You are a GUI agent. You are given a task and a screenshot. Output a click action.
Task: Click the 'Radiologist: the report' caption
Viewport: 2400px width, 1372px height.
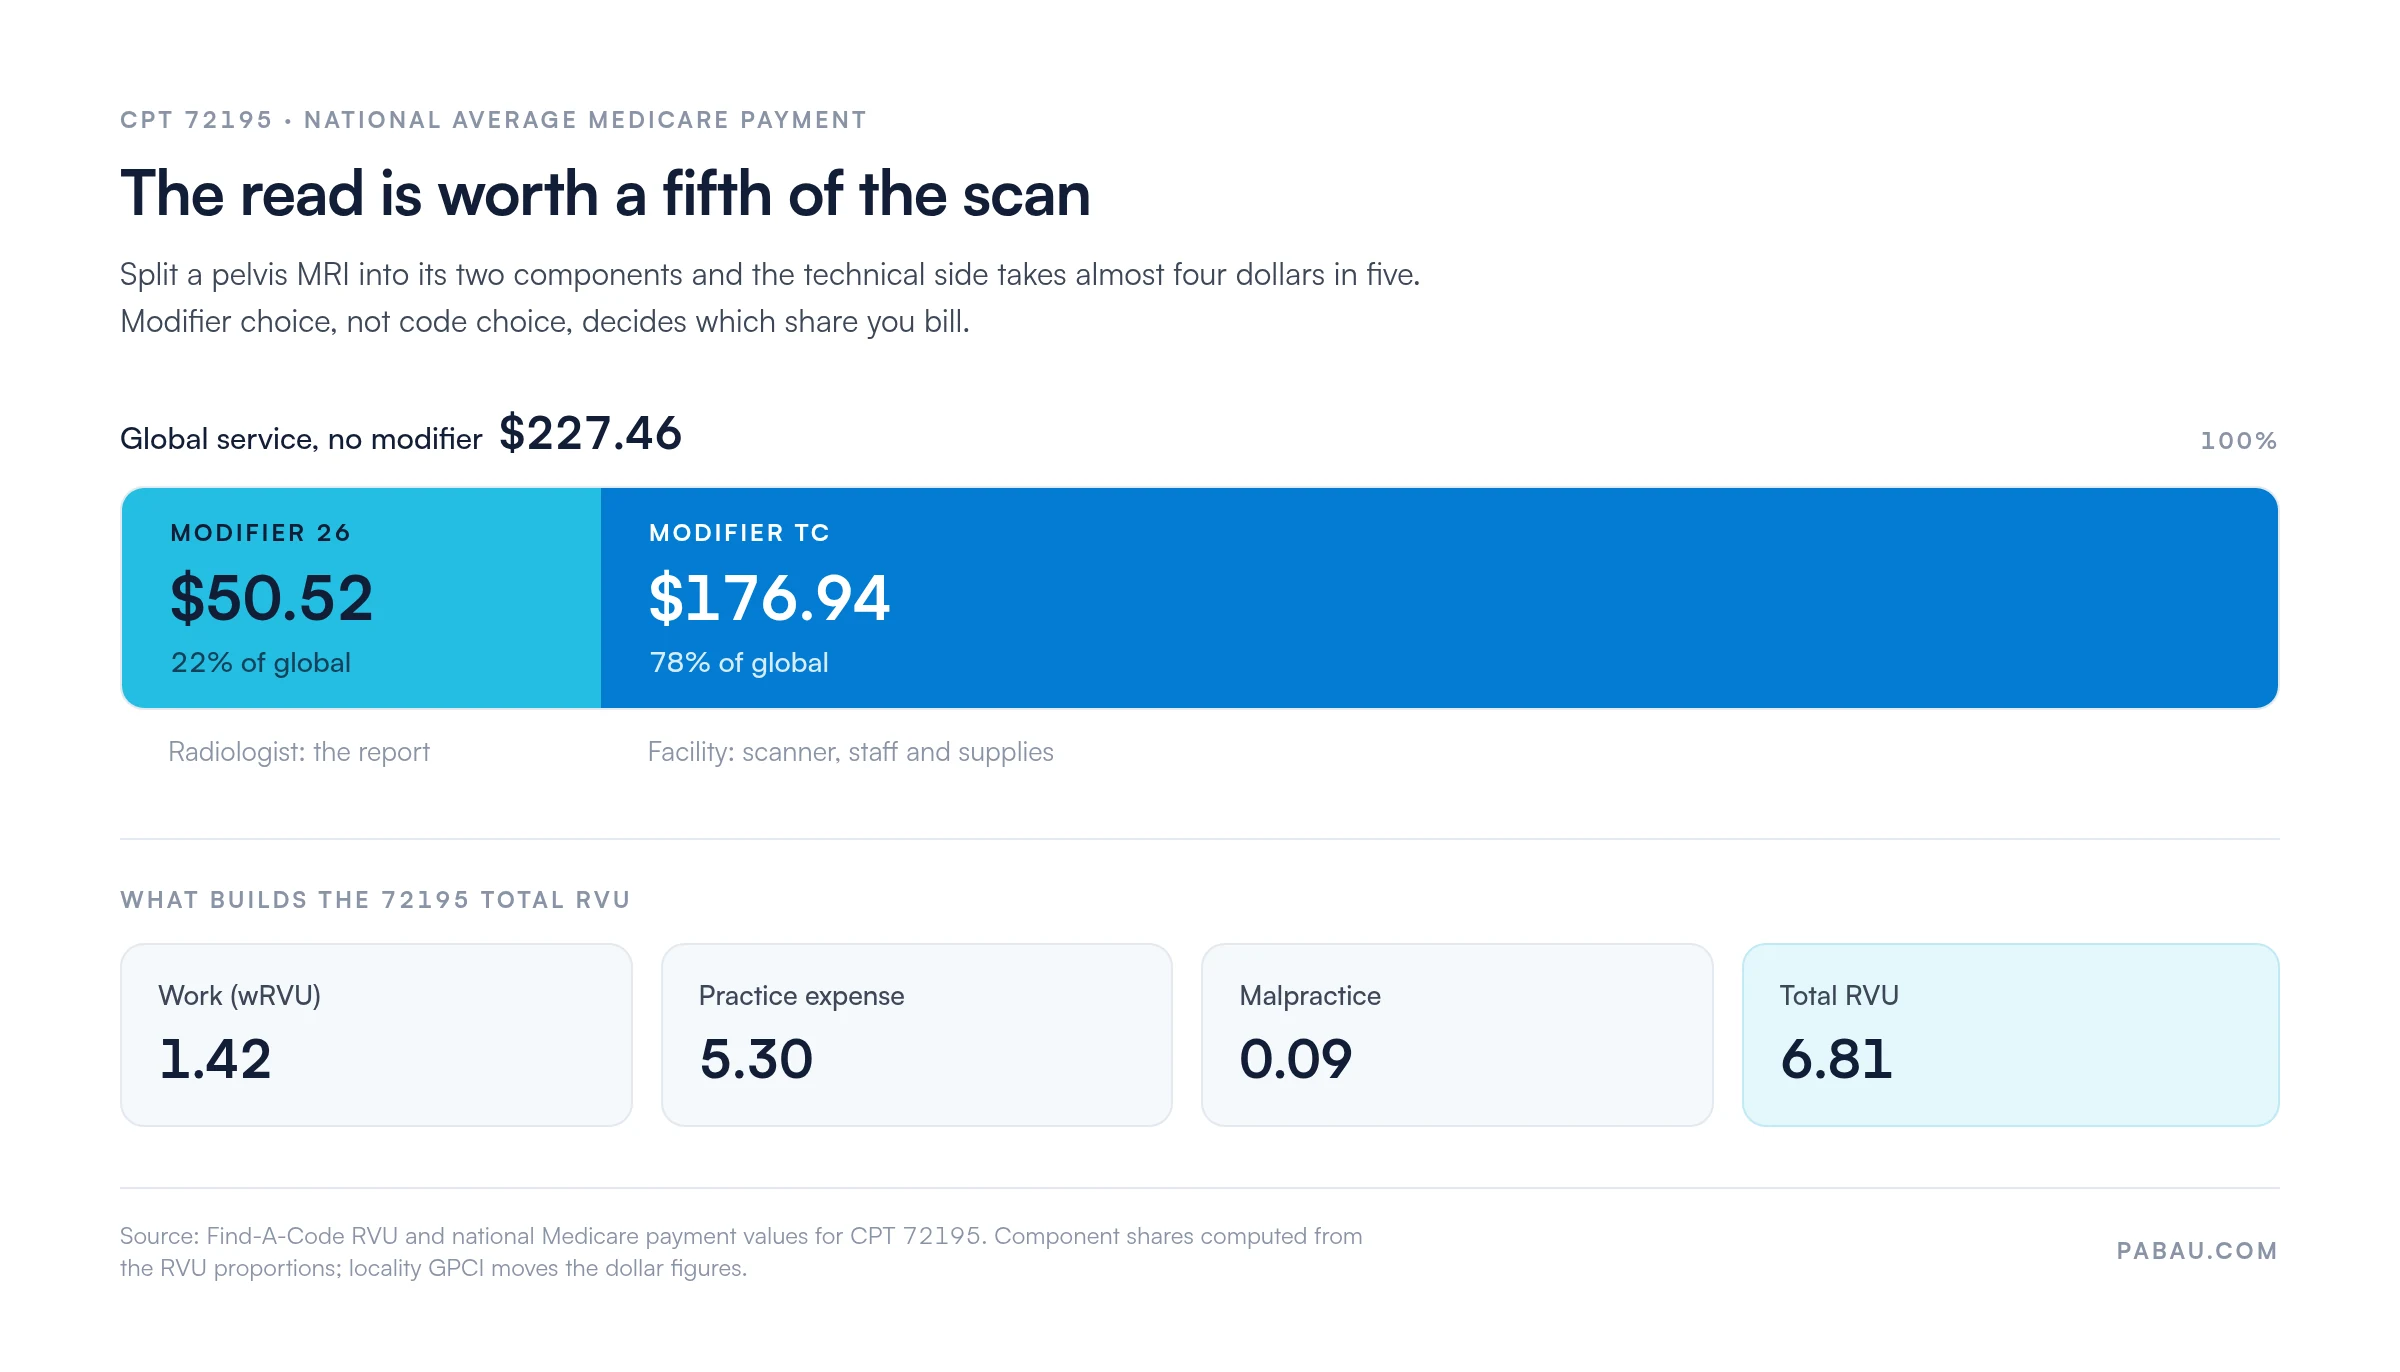pos(299,752)
